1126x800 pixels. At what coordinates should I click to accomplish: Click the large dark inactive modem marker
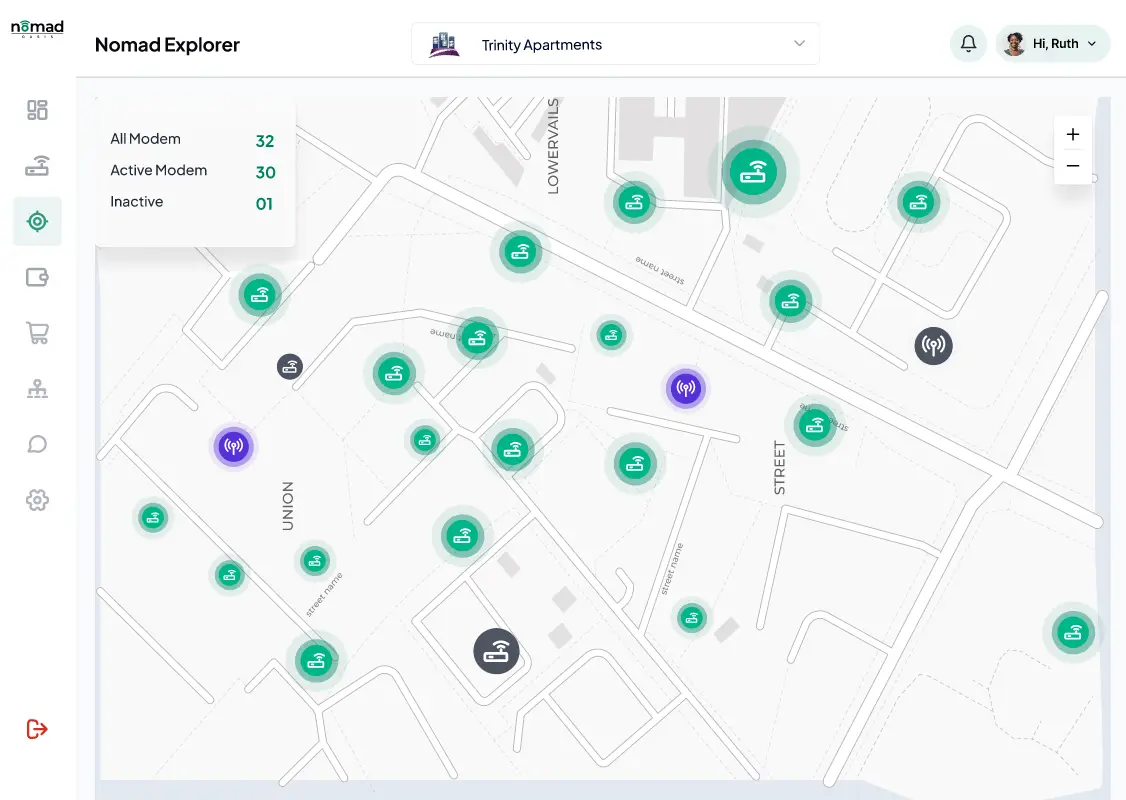click(x=496, y=651)
